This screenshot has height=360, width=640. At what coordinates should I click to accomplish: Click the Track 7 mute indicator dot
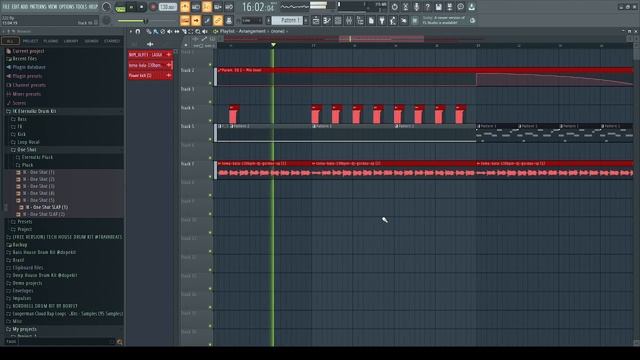coord(211,177)
